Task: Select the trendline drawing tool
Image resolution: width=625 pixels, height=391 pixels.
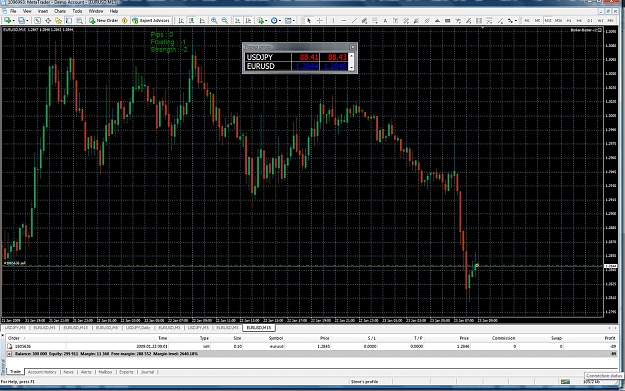Action: tap(354, 20)
